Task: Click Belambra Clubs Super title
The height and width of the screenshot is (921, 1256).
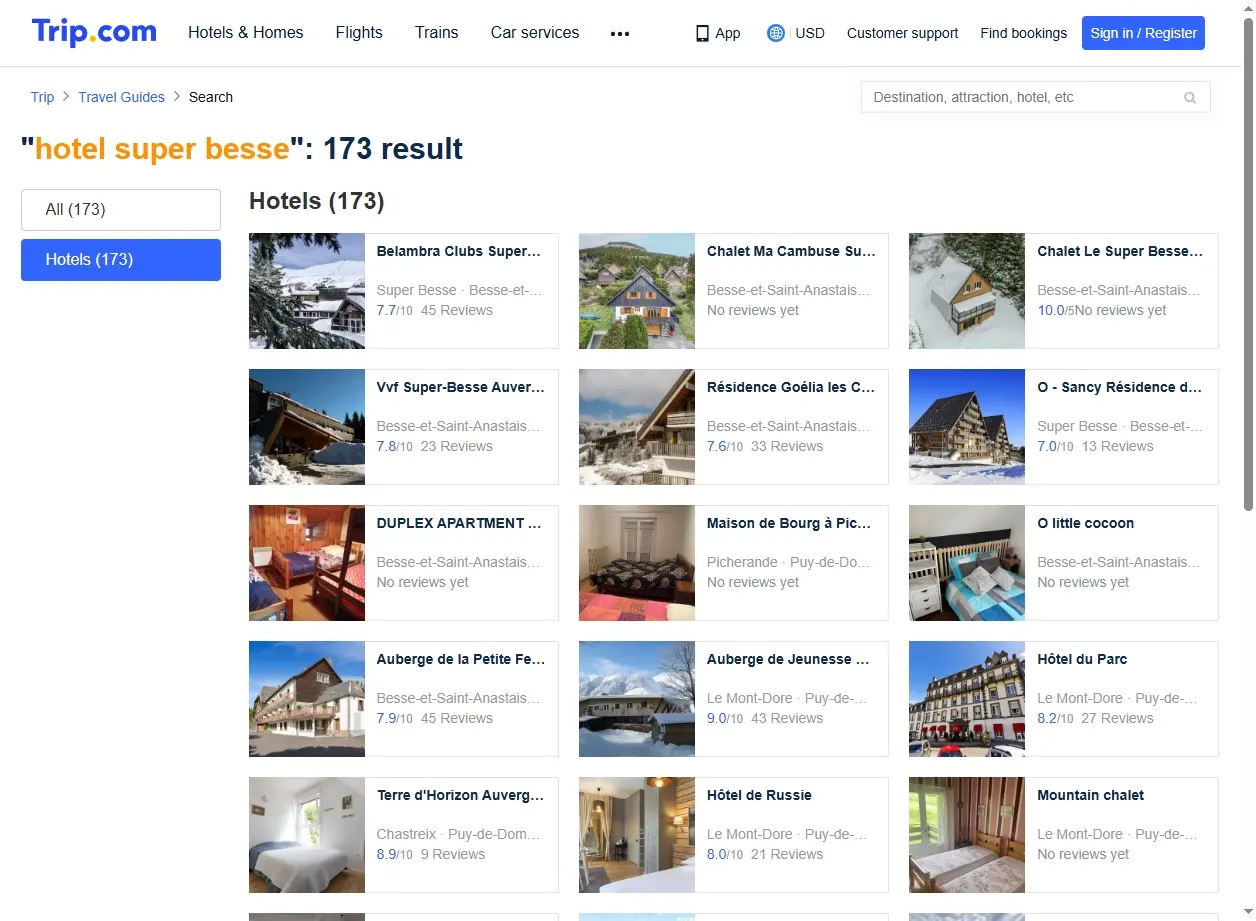Action: coord(458,252)
